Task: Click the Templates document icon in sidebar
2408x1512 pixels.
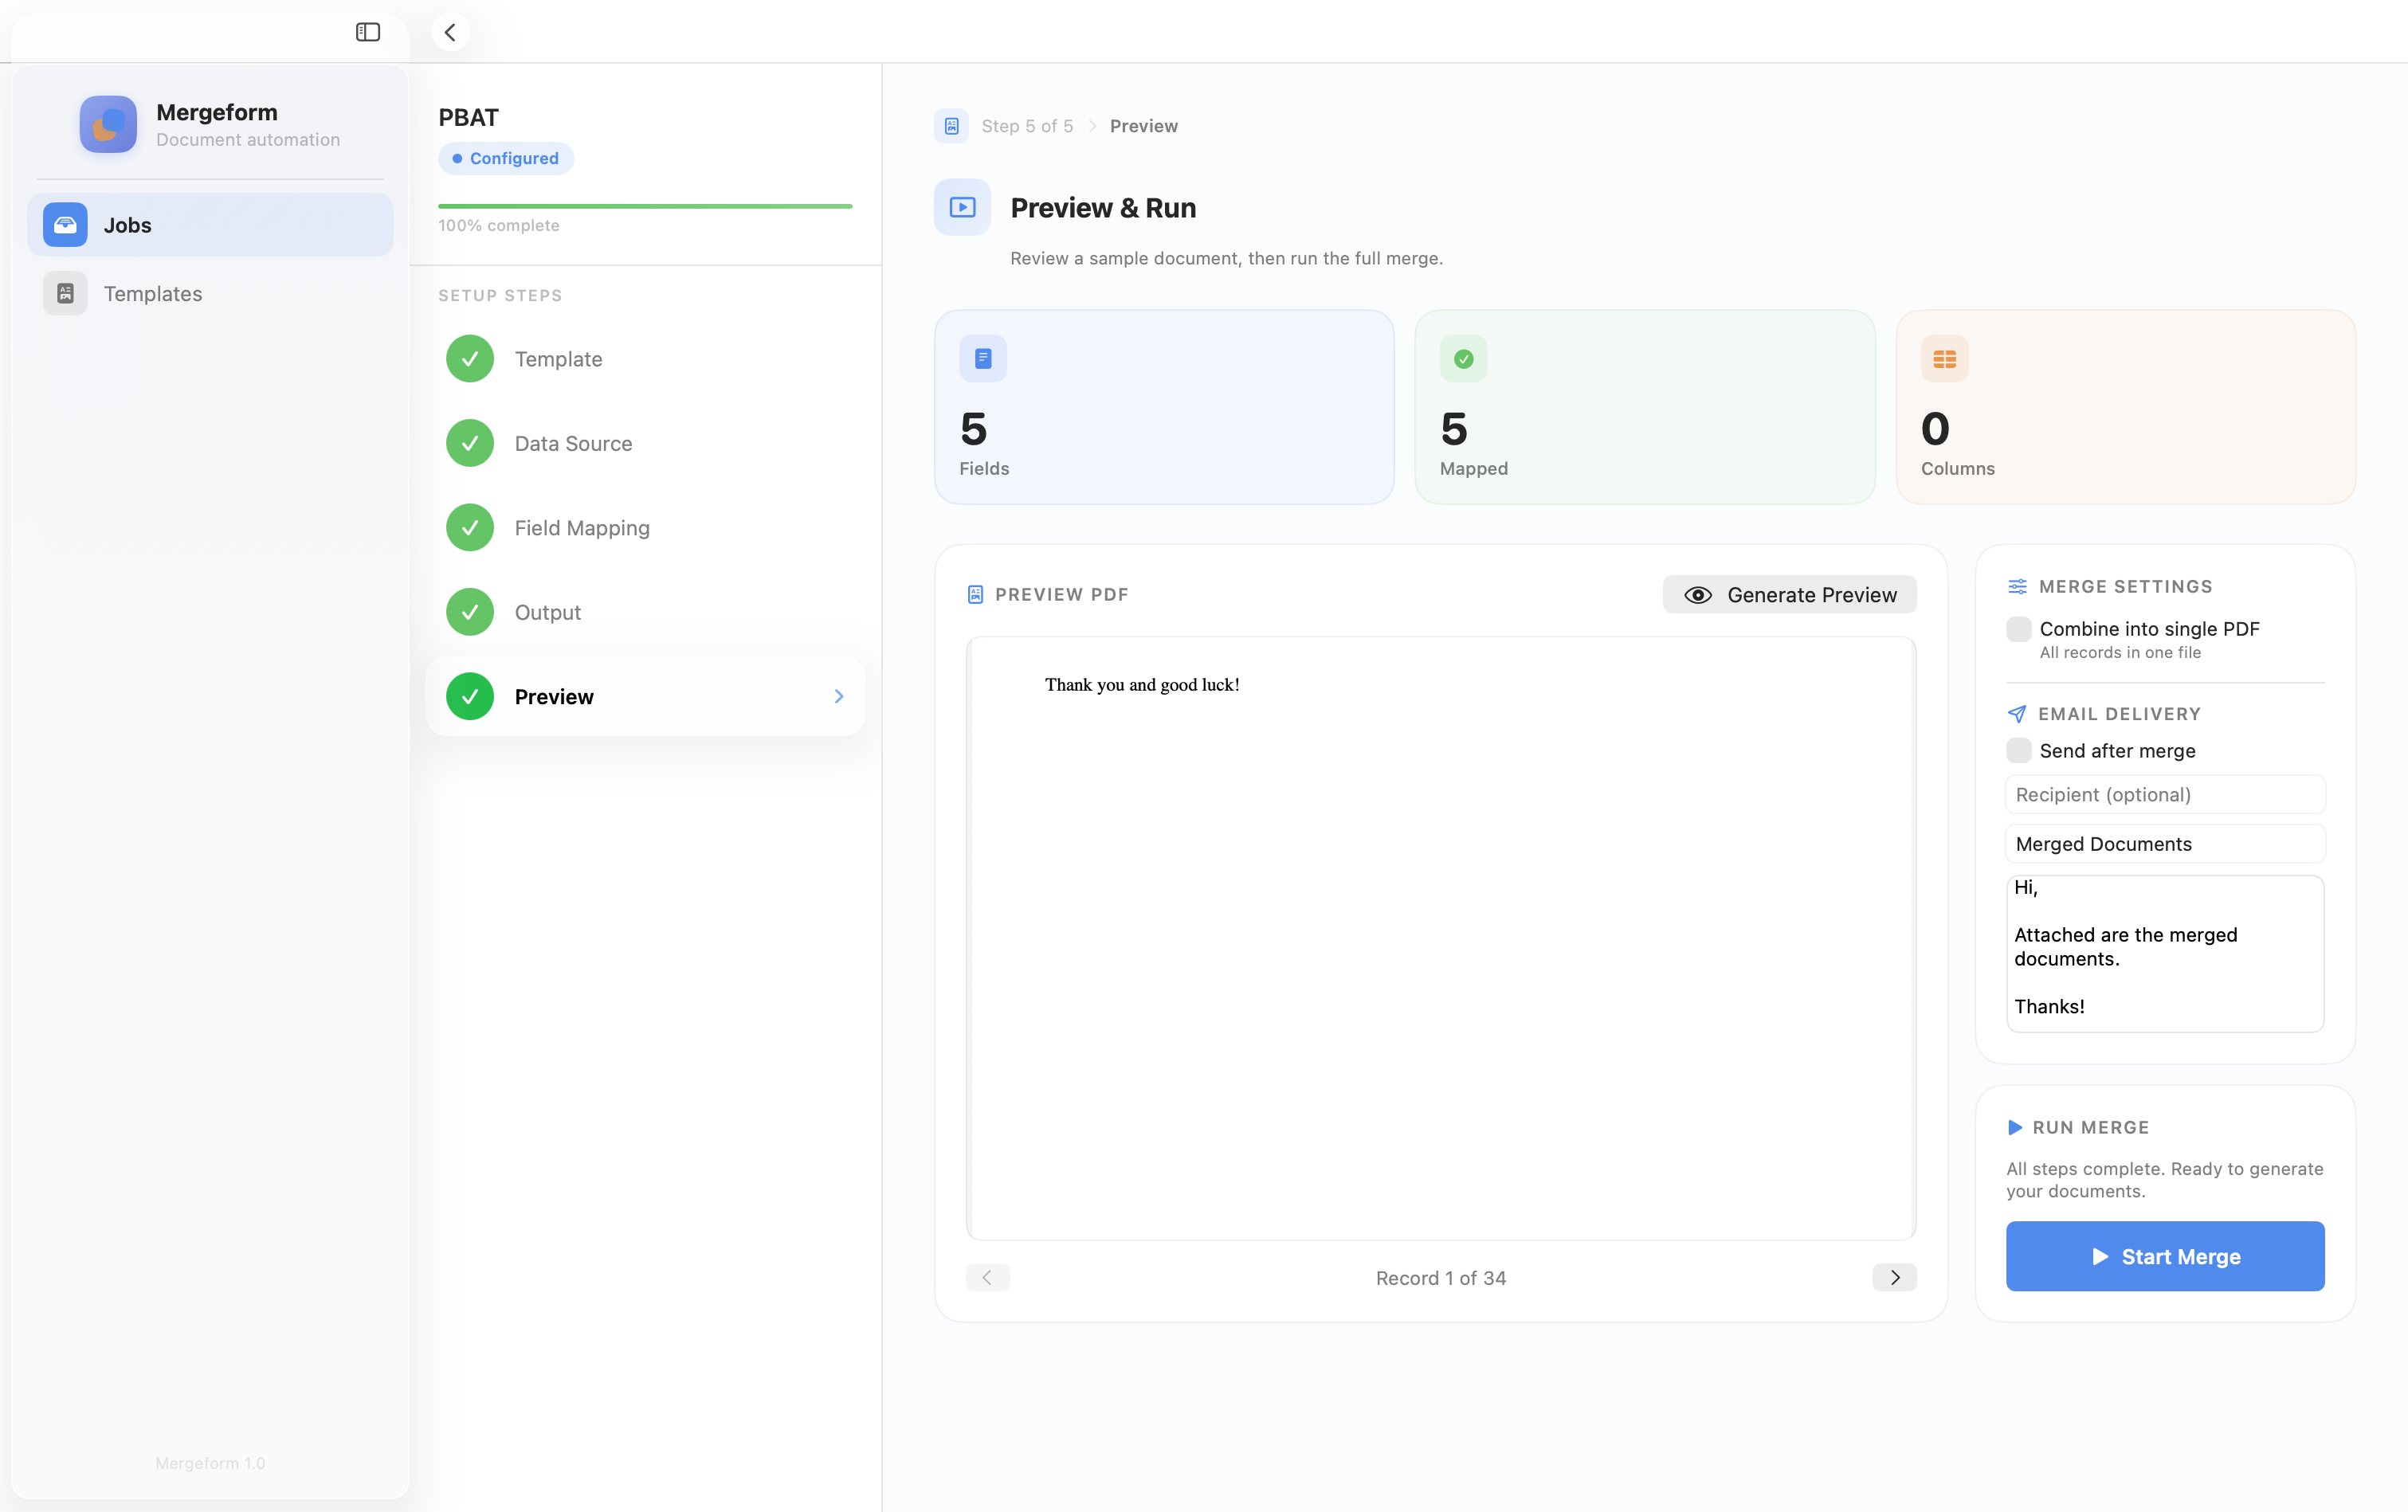Action: pos(64,293)
